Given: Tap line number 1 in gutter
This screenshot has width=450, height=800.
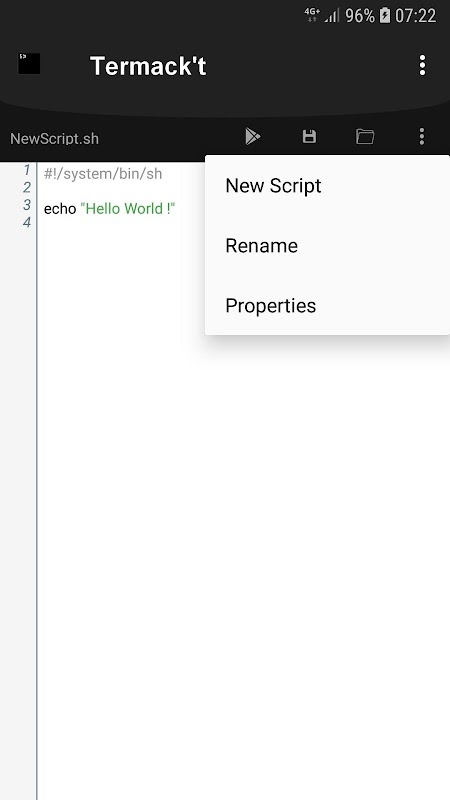Looking at the screenshot, I should 27,170.
